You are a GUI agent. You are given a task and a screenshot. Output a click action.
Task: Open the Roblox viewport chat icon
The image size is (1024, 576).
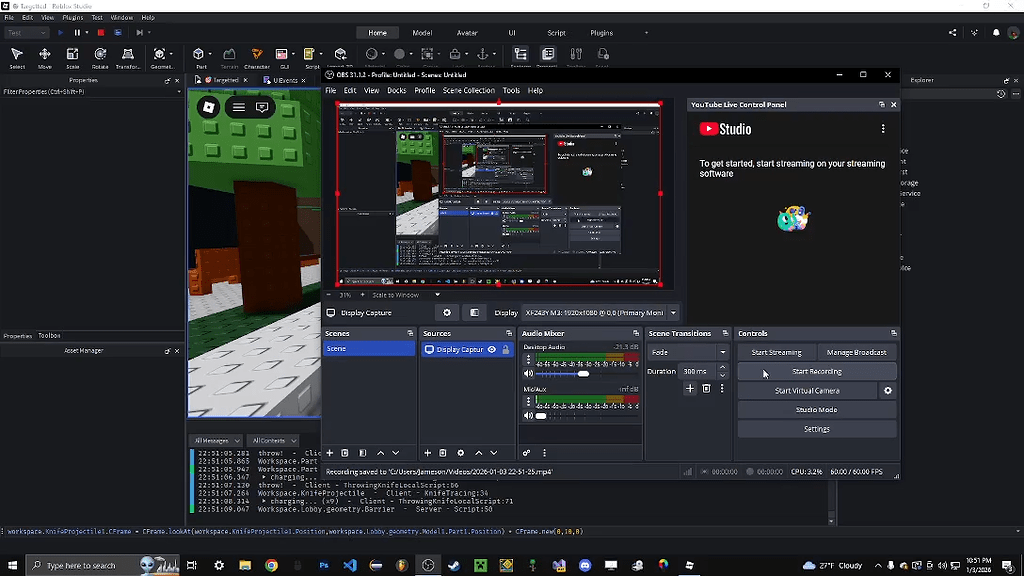[262, 107]
